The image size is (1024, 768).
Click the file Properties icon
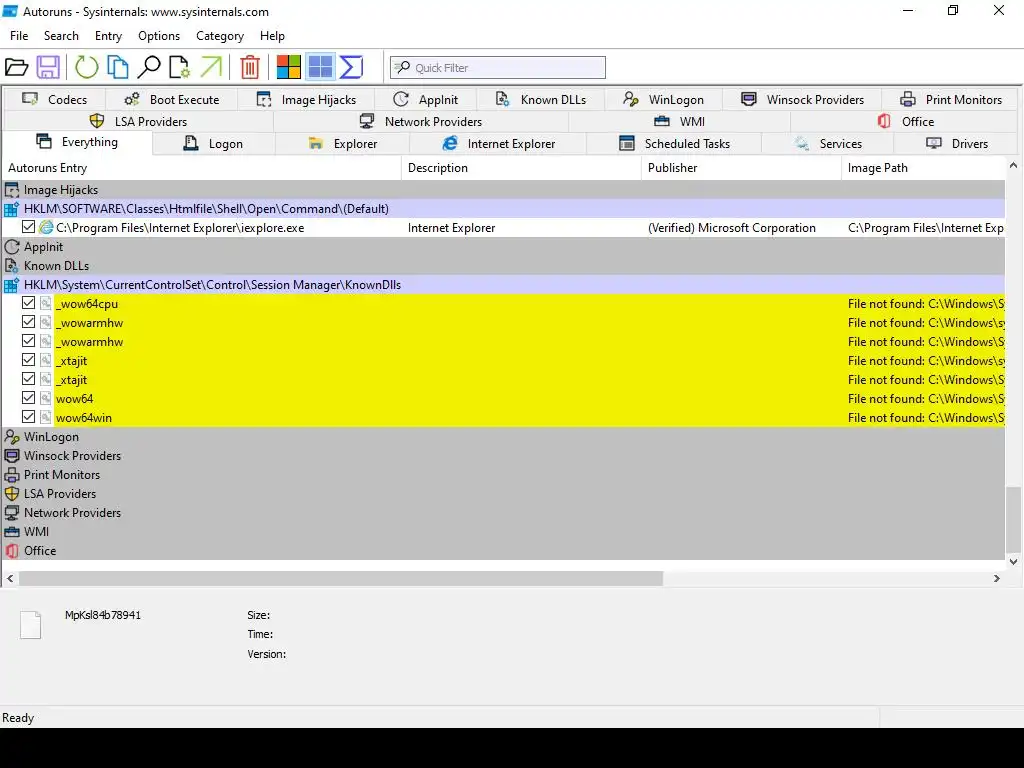coord(180,67)
